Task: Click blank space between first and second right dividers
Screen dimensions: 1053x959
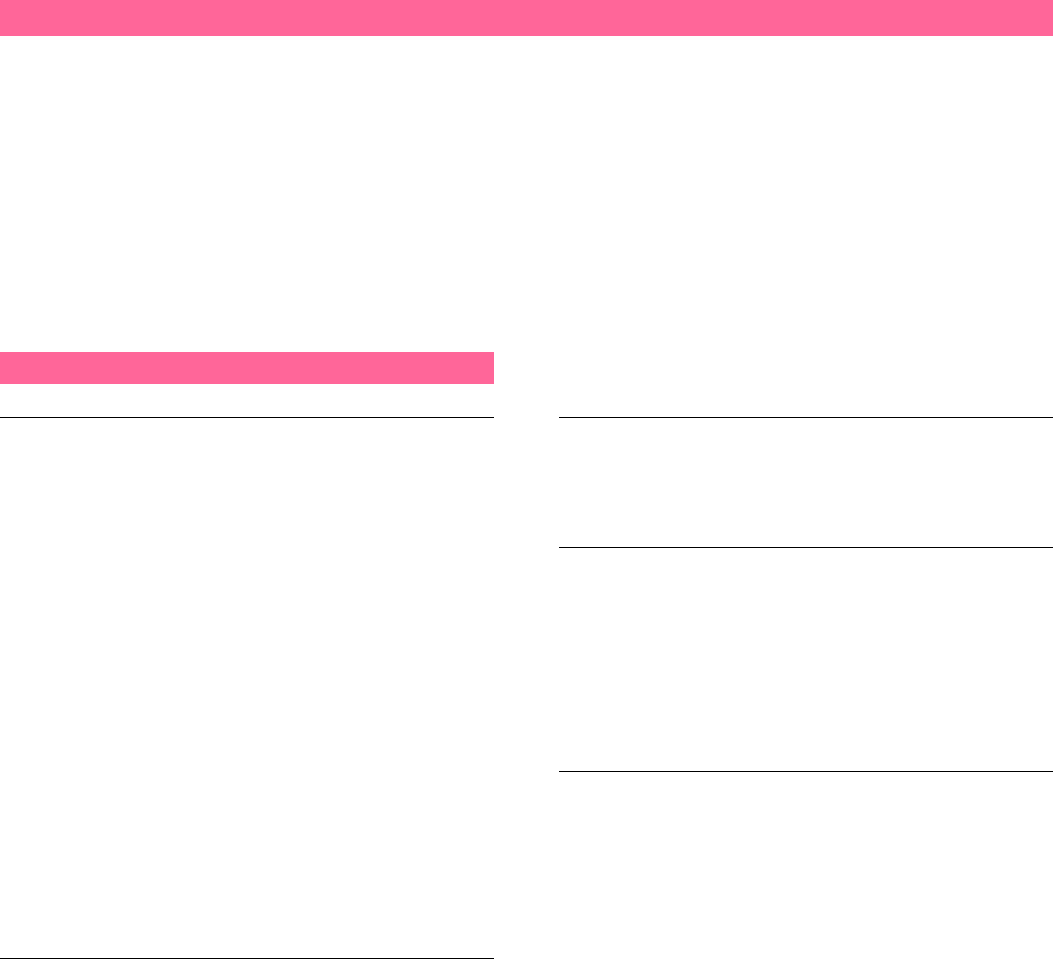Action: point(806,482)
